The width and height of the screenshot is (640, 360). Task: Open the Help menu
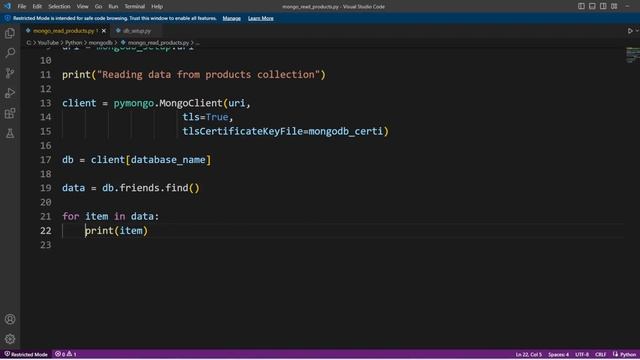(157, 7)
